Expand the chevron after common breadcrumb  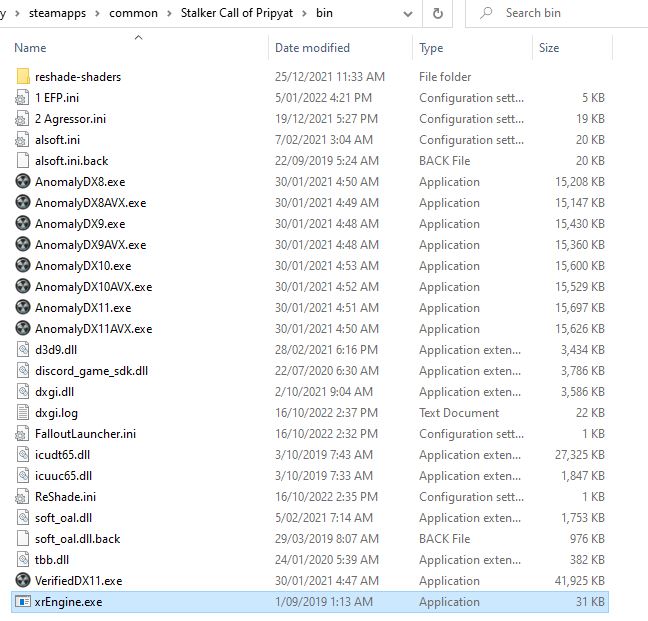169,13
